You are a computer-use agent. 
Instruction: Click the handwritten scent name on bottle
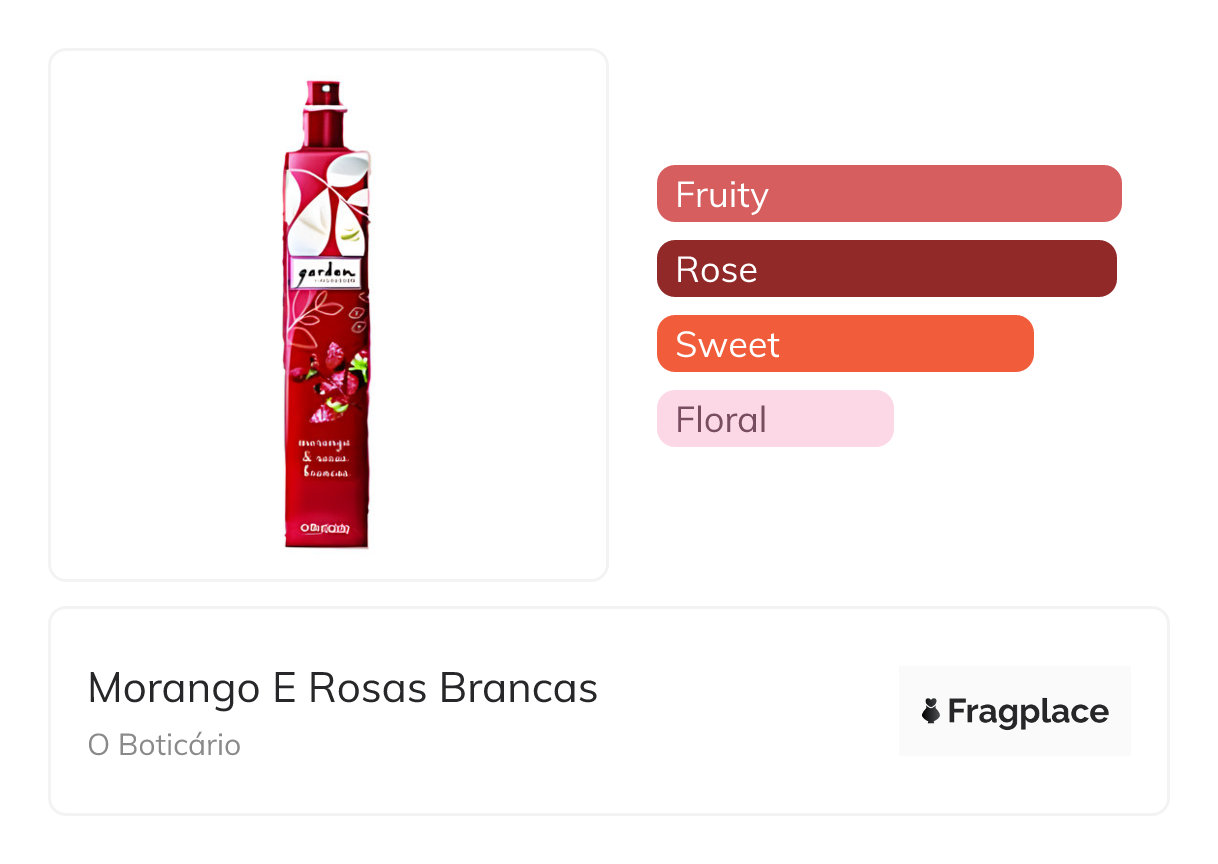[x=324, y=457]
